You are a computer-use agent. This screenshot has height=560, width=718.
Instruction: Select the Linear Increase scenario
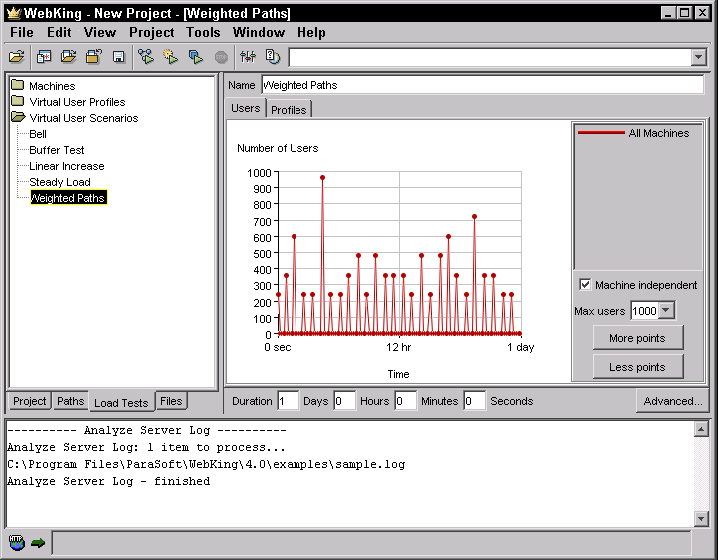[x=67, y=166]
